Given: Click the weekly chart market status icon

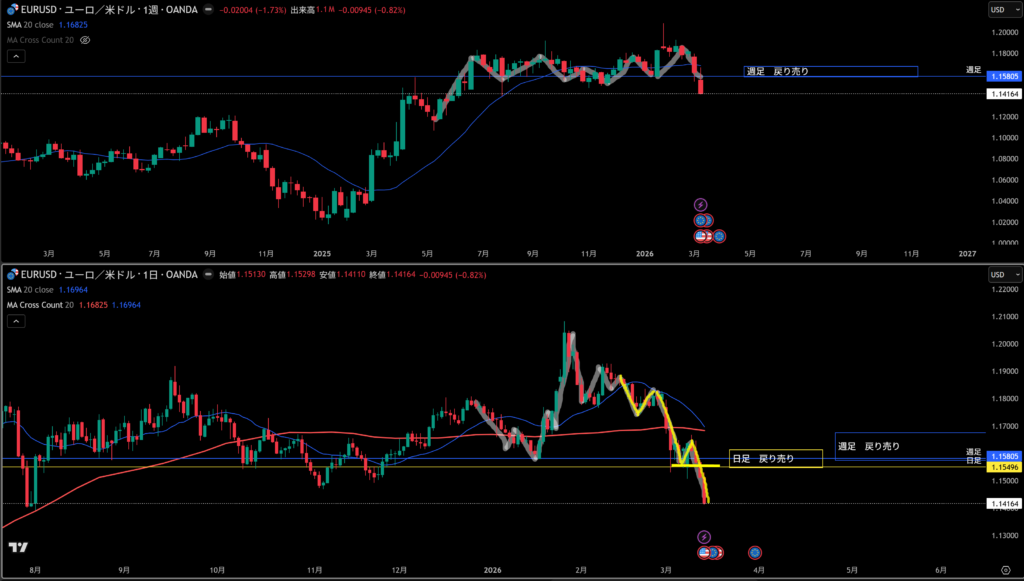Looking at the screenshot, I should pos(206,9).
